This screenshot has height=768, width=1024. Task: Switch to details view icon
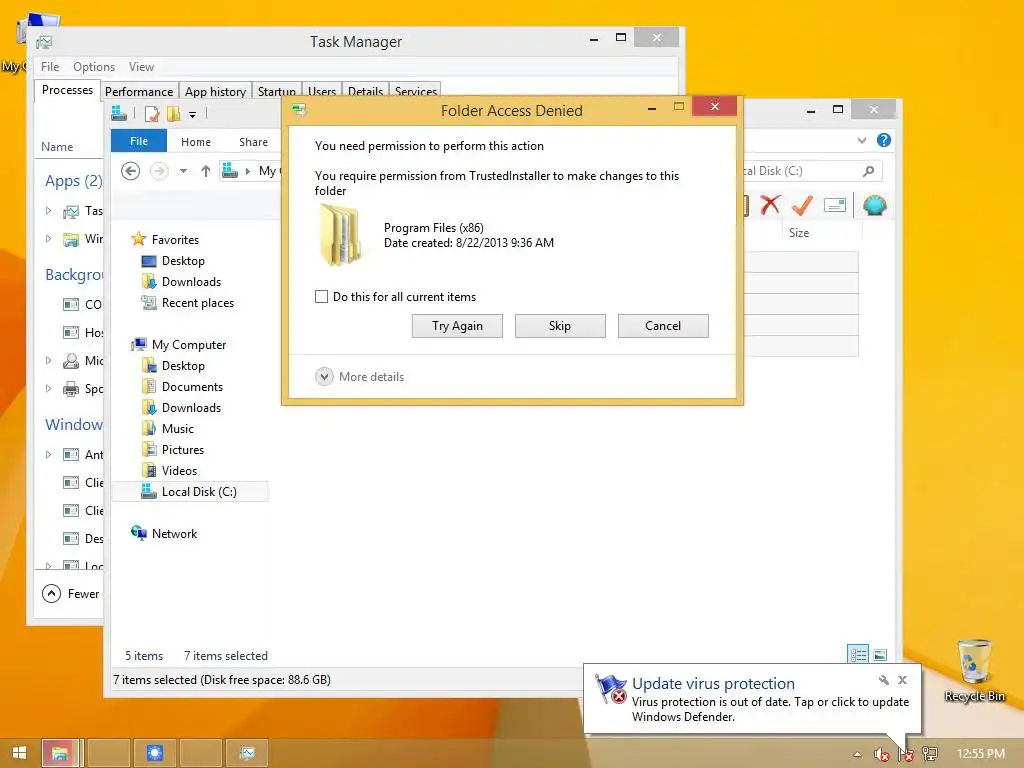pyautogui.click(x=857, y=654)
